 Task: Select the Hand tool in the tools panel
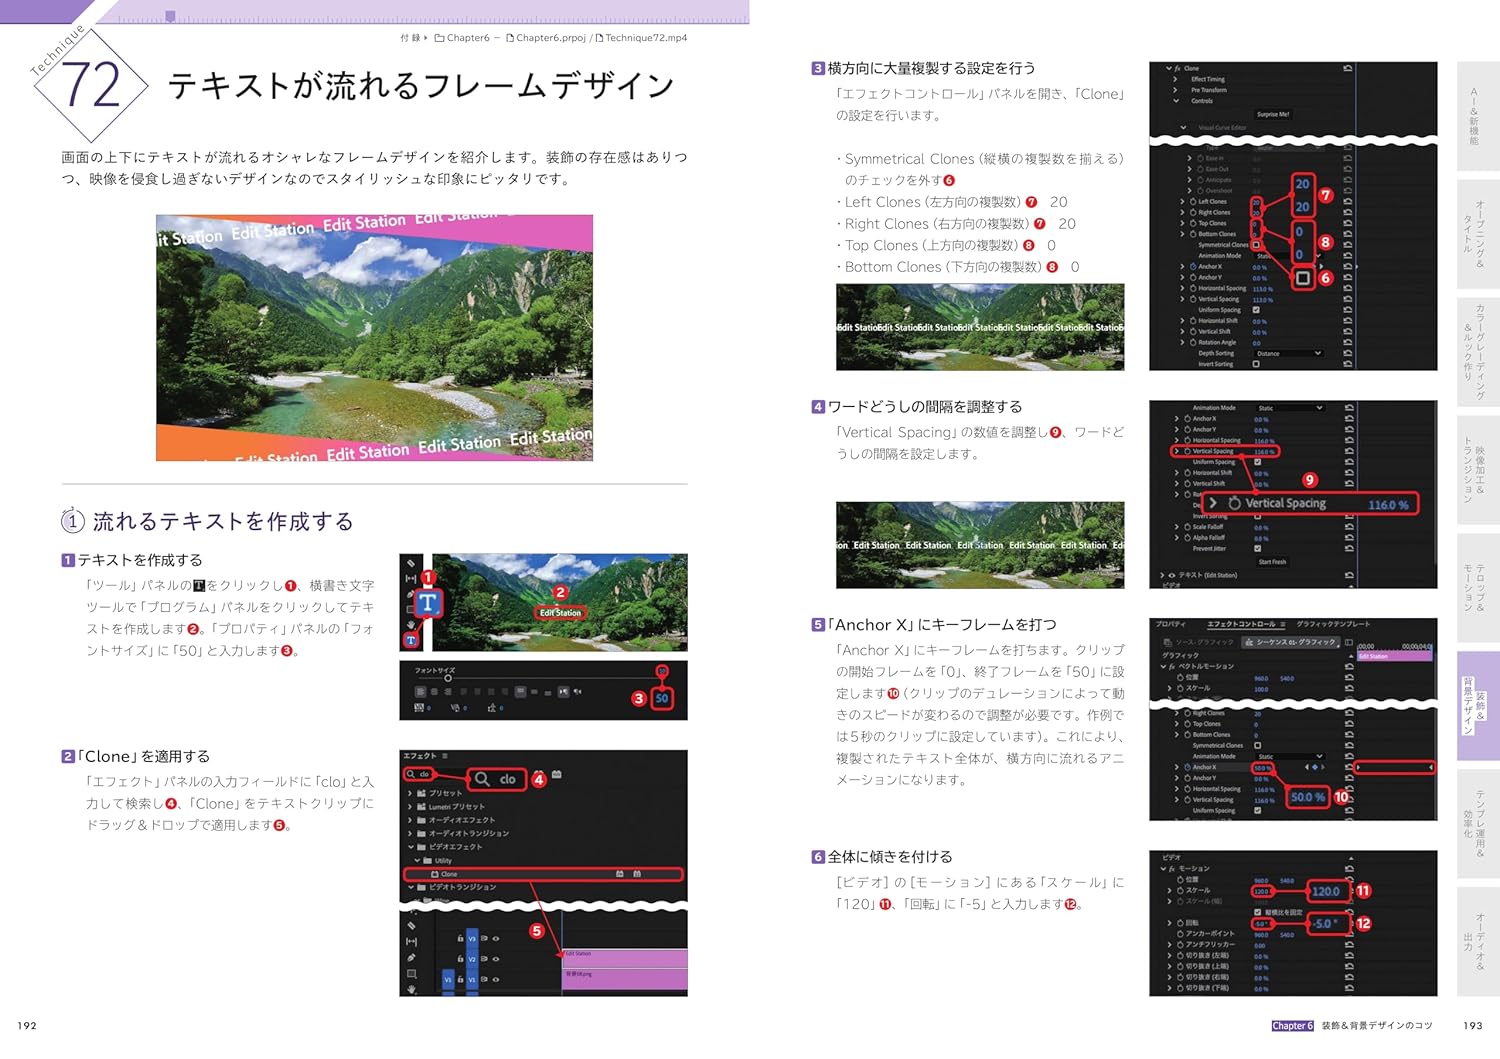410,625
